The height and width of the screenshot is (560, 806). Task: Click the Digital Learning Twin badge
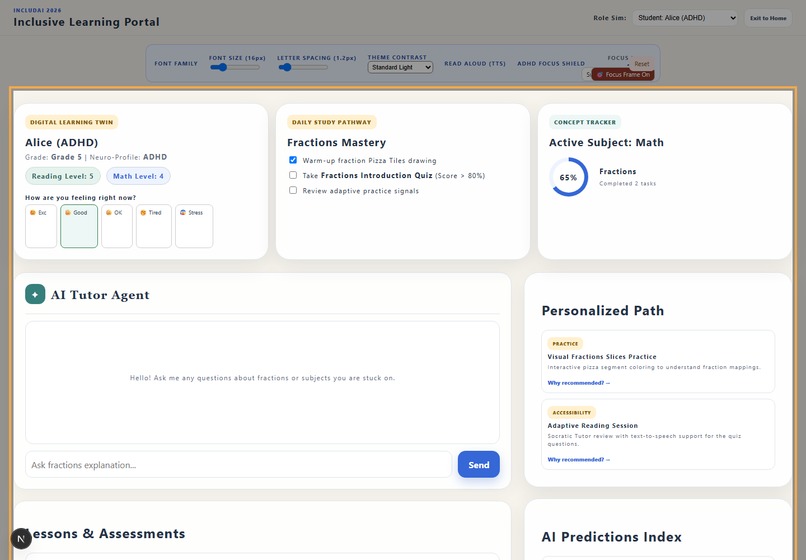click(x=71, y=122)
